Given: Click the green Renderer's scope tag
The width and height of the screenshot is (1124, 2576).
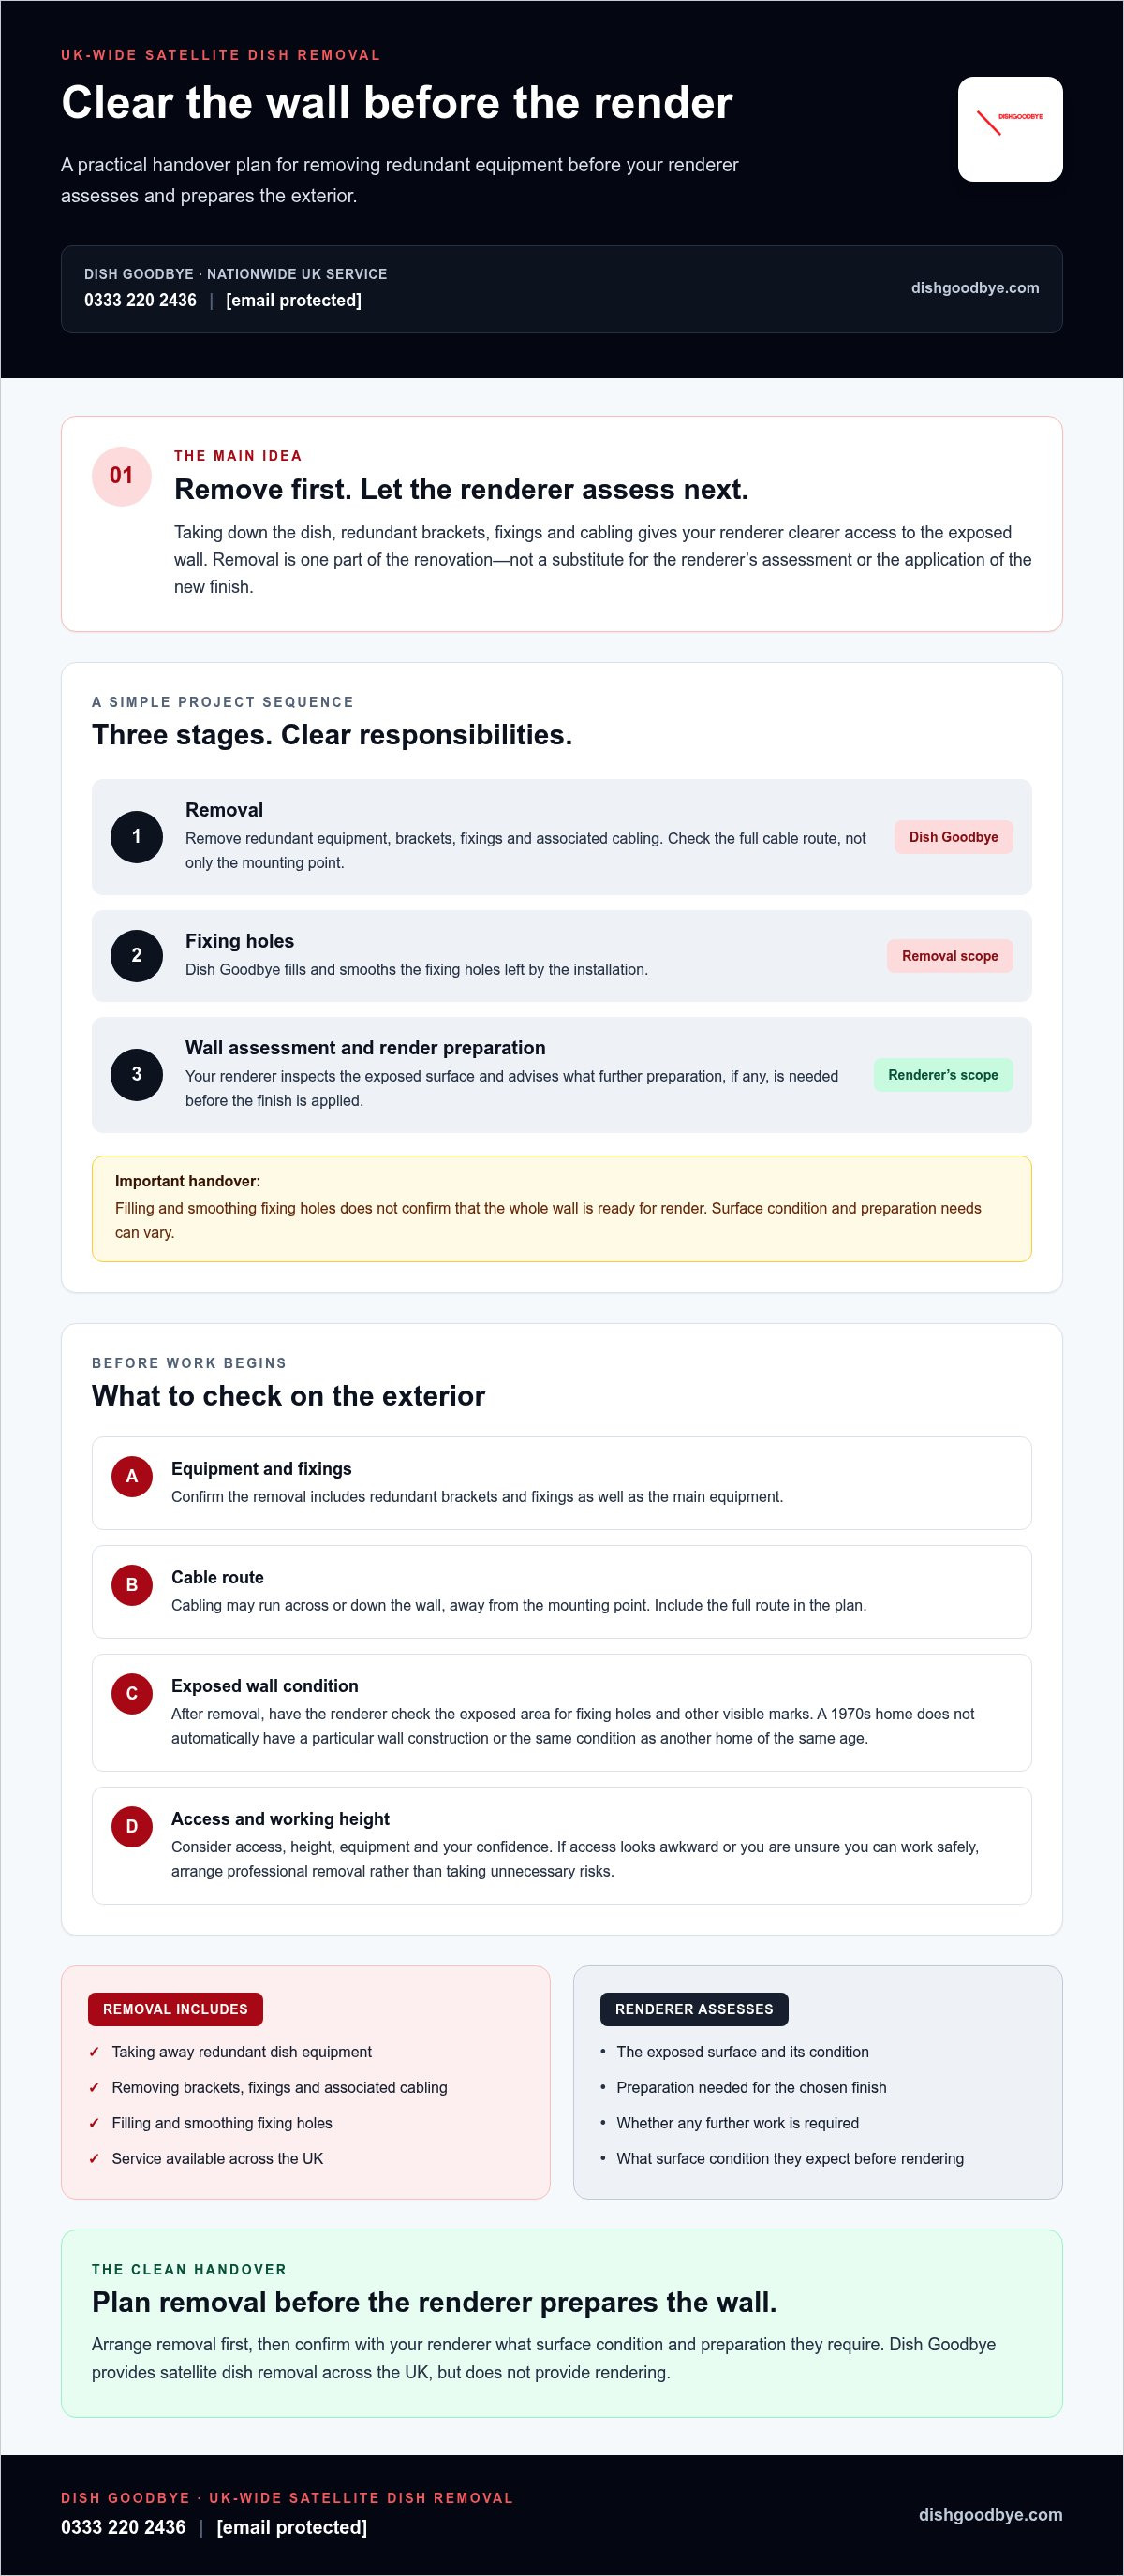Looking at the screenshot, I should [943, 1075].
